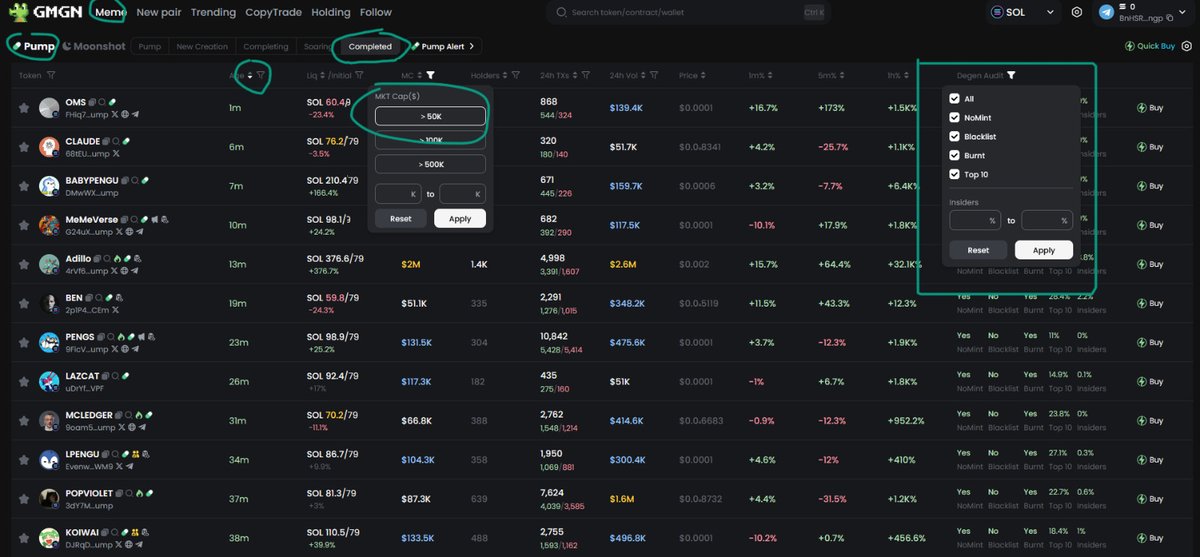Open the SOL chain dropdown
This screenshot has width=1200, height=557.
tap(1022, 13)
